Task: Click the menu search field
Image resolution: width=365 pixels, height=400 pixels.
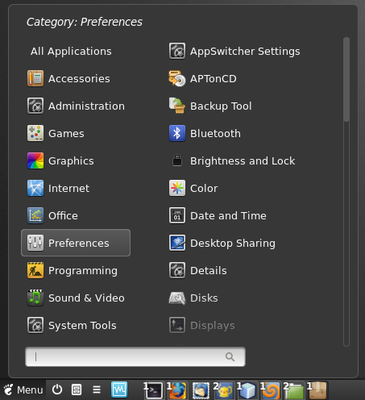Action: [x=135, y=357]
